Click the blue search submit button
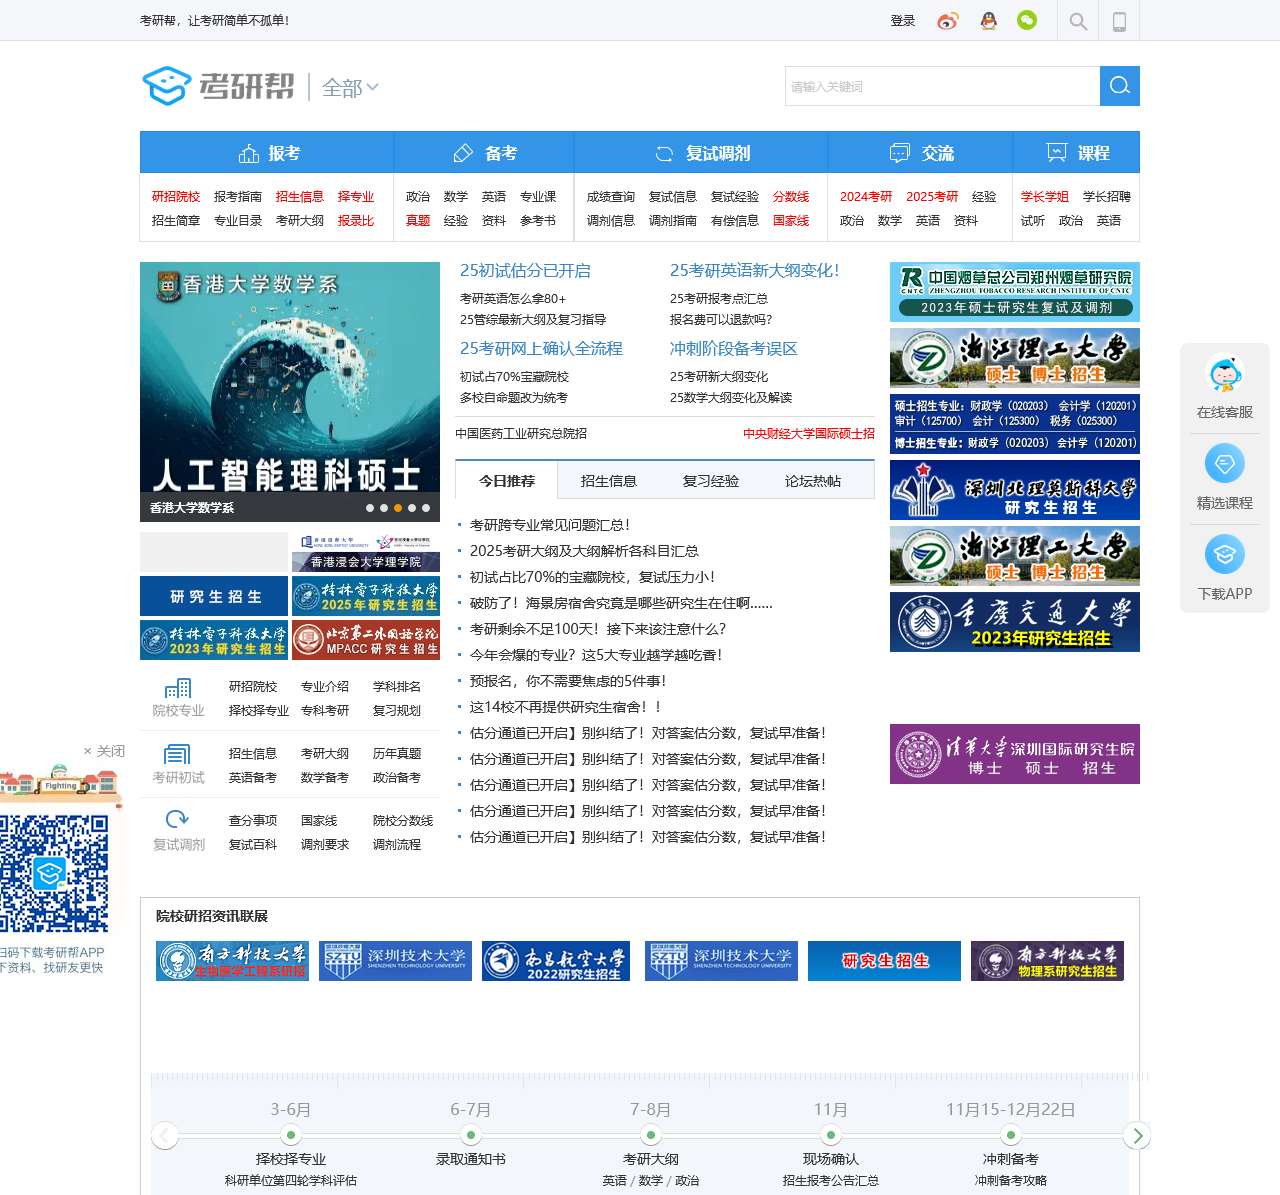The height and width of the screenshot is (1195, 1280). pos(1120,86)
